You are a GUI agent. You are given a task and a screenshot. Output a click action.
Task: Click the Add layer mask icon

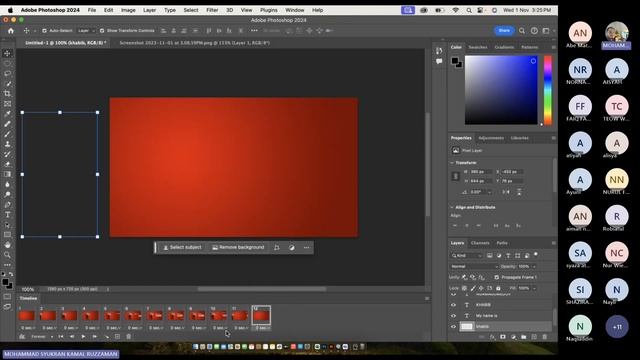(x=503, y=337)
